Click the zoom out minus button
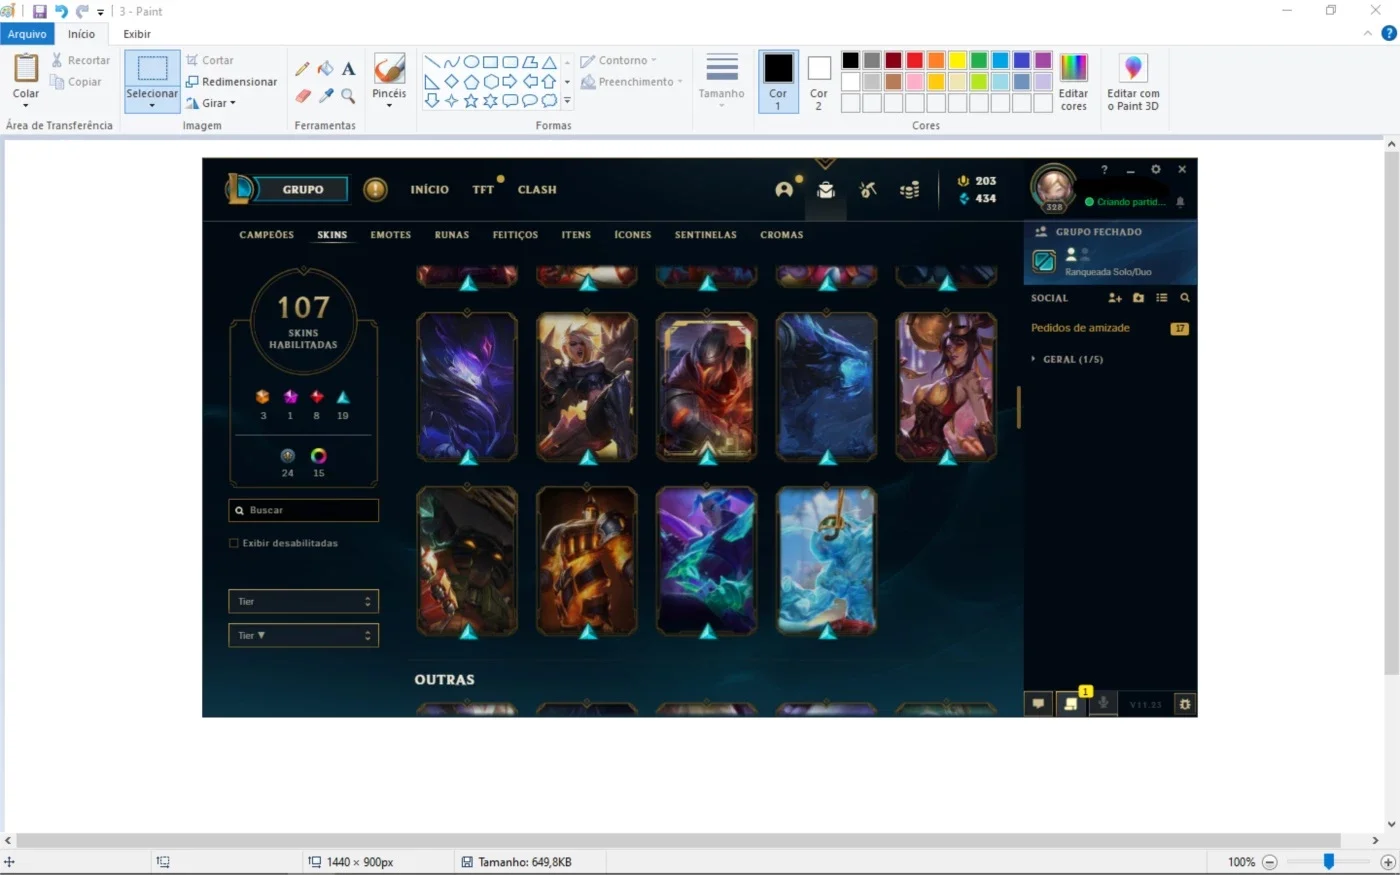This screenshot has height=875, width=1400. coord(1270,862)
